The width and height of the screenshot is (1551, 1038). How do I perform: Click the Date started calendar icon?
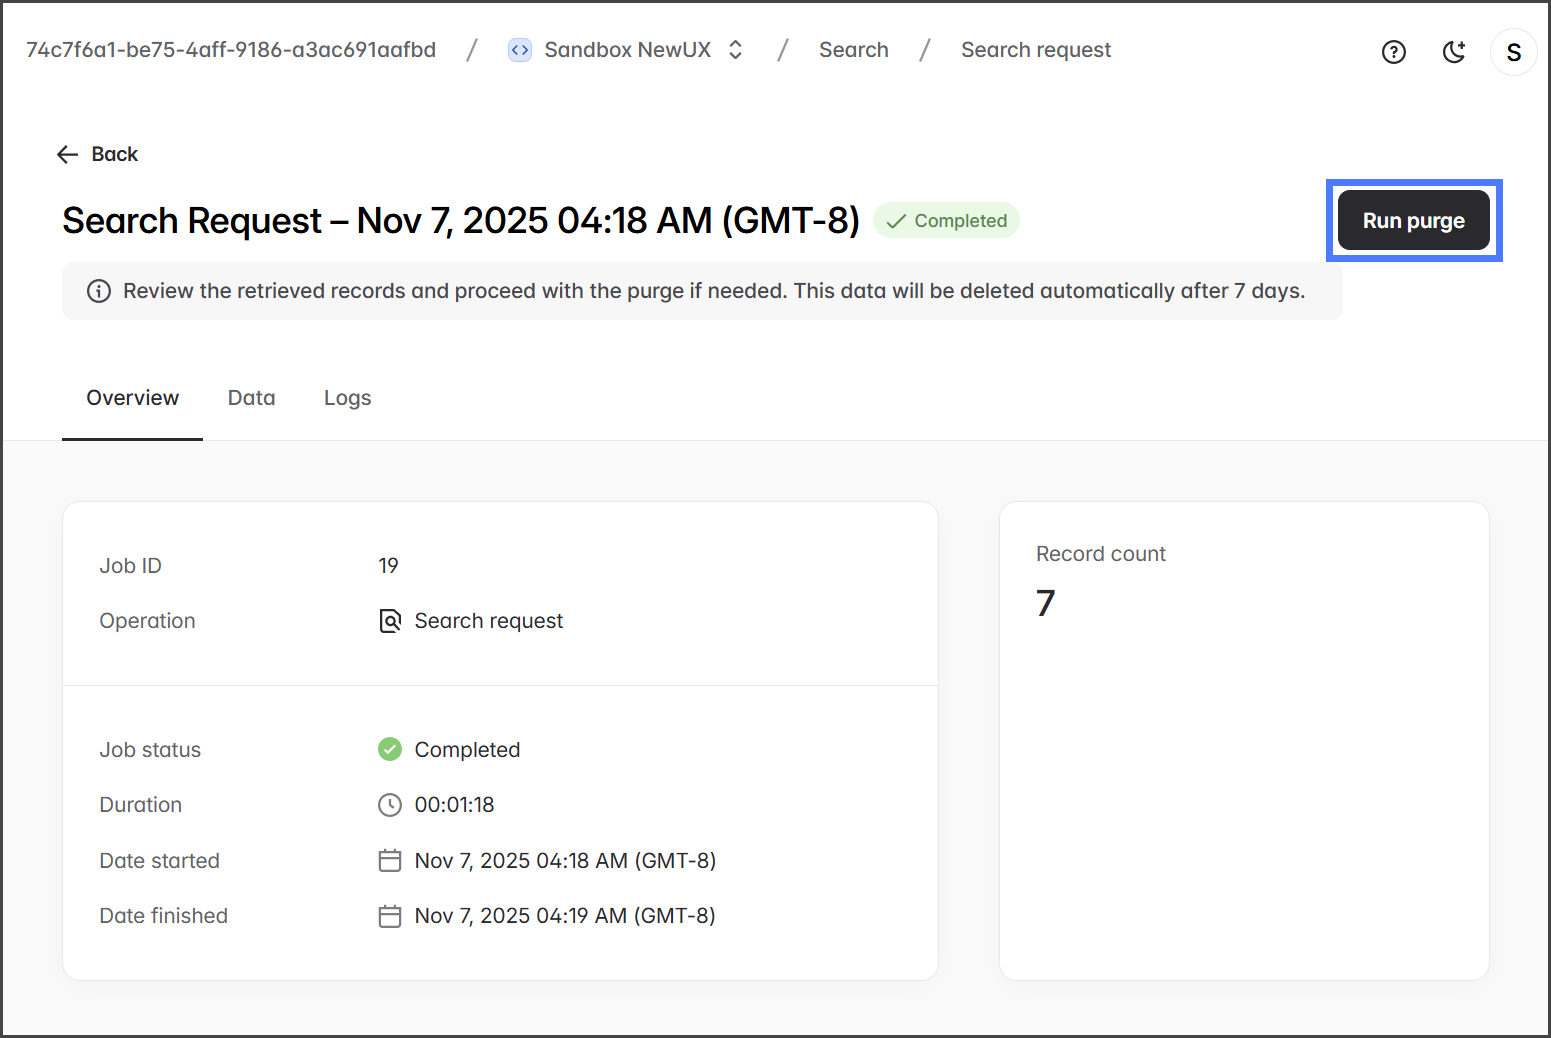[390, 861]
